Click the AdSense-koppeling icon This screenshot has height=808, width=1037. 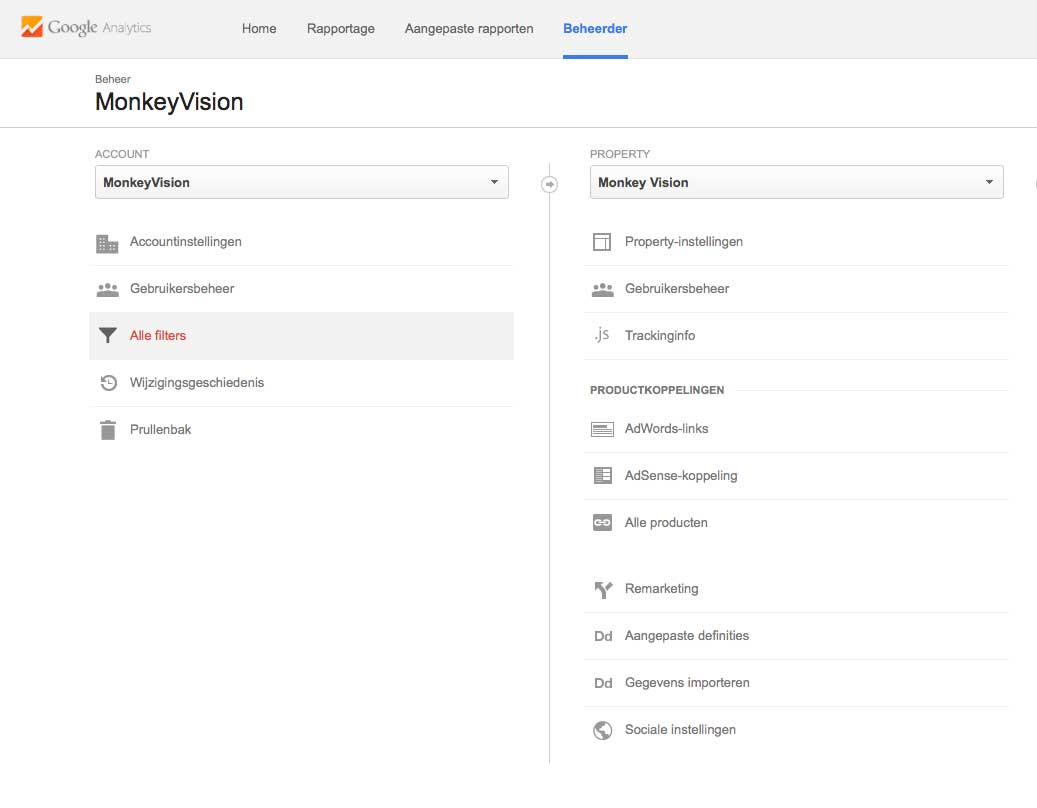tap(602, 475)
